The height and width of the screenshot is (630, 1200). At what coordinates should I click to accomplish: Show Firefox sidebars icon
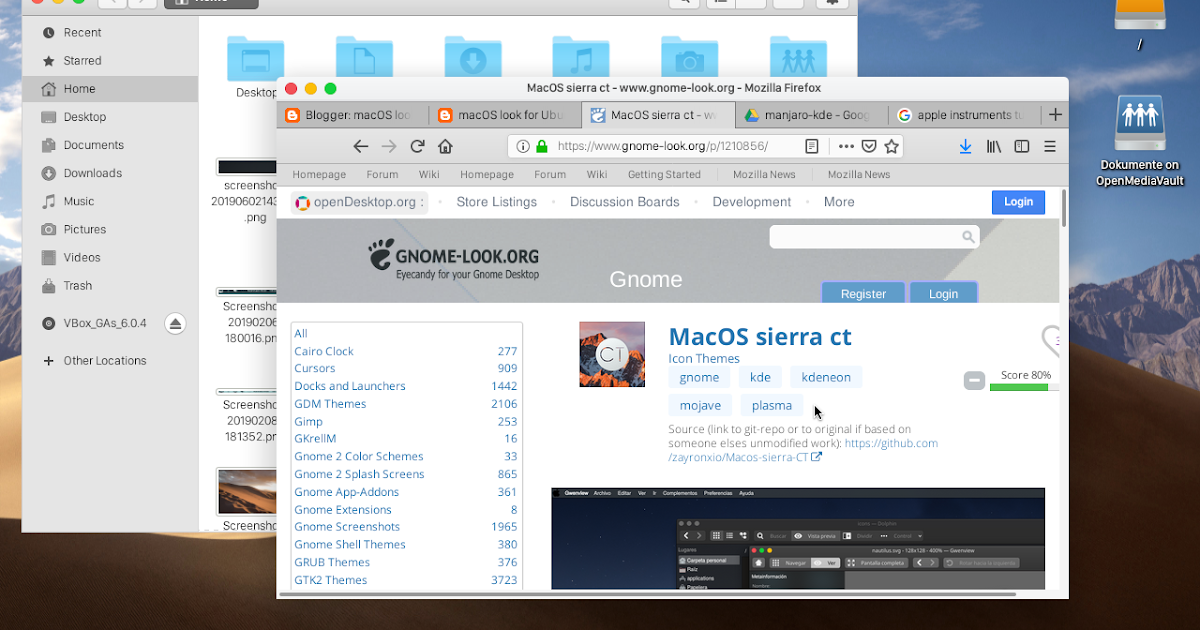point(1022,146)
